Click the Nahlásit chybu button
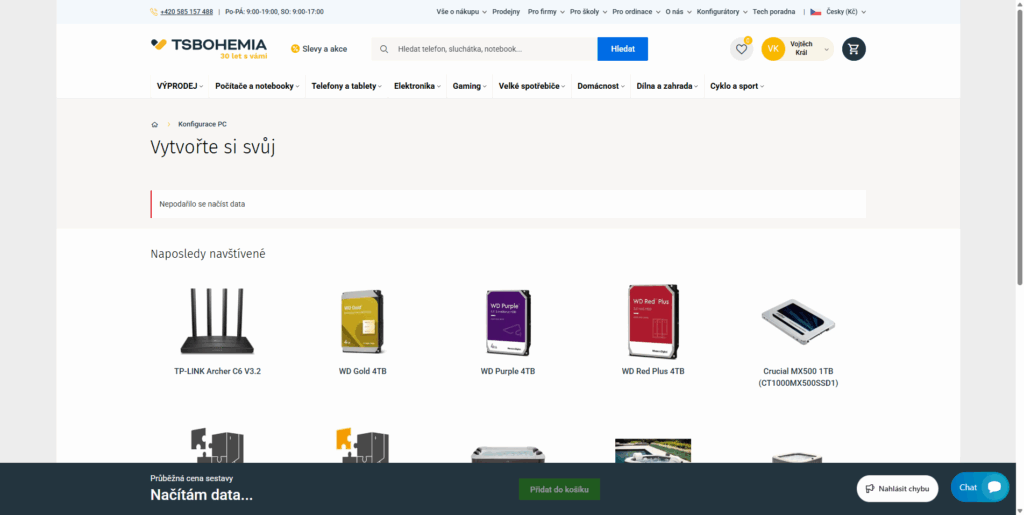 click(897, 489)
